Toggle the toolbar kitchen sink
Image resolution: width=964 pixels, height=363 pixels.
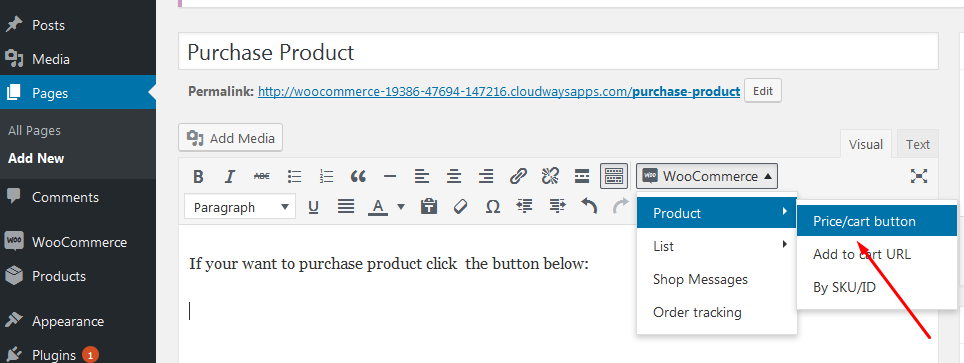[614, 177]
